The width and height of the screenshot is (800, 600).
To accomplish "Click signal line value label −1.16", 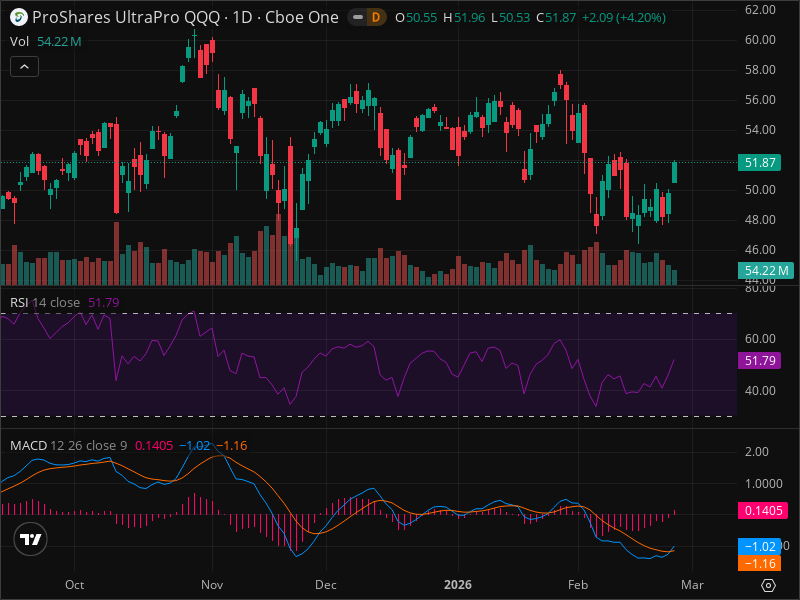I will point(760,564).
